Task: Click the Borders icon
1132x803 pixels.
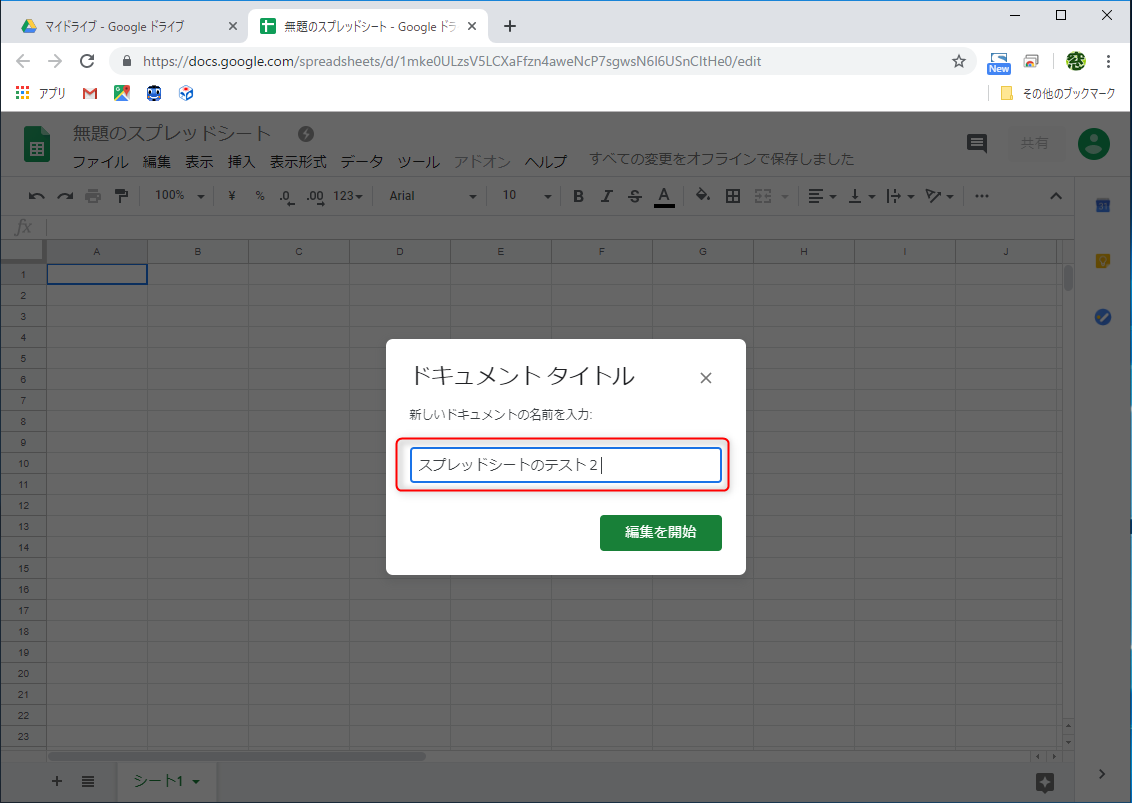Action: click(x=733, y=195)
